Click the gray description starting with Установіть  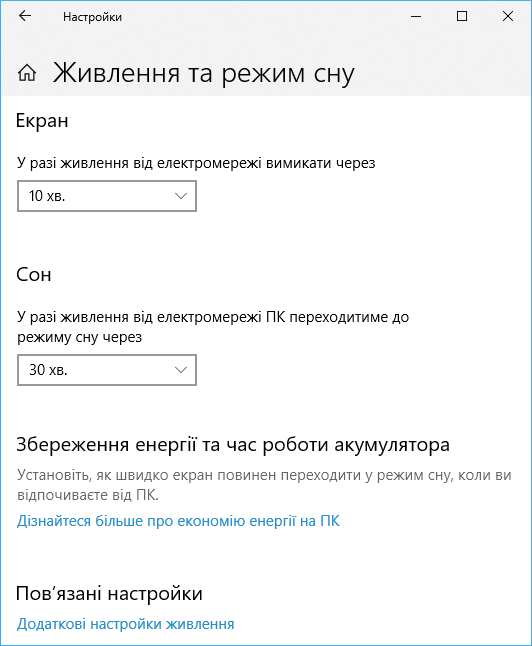[264, 485]
